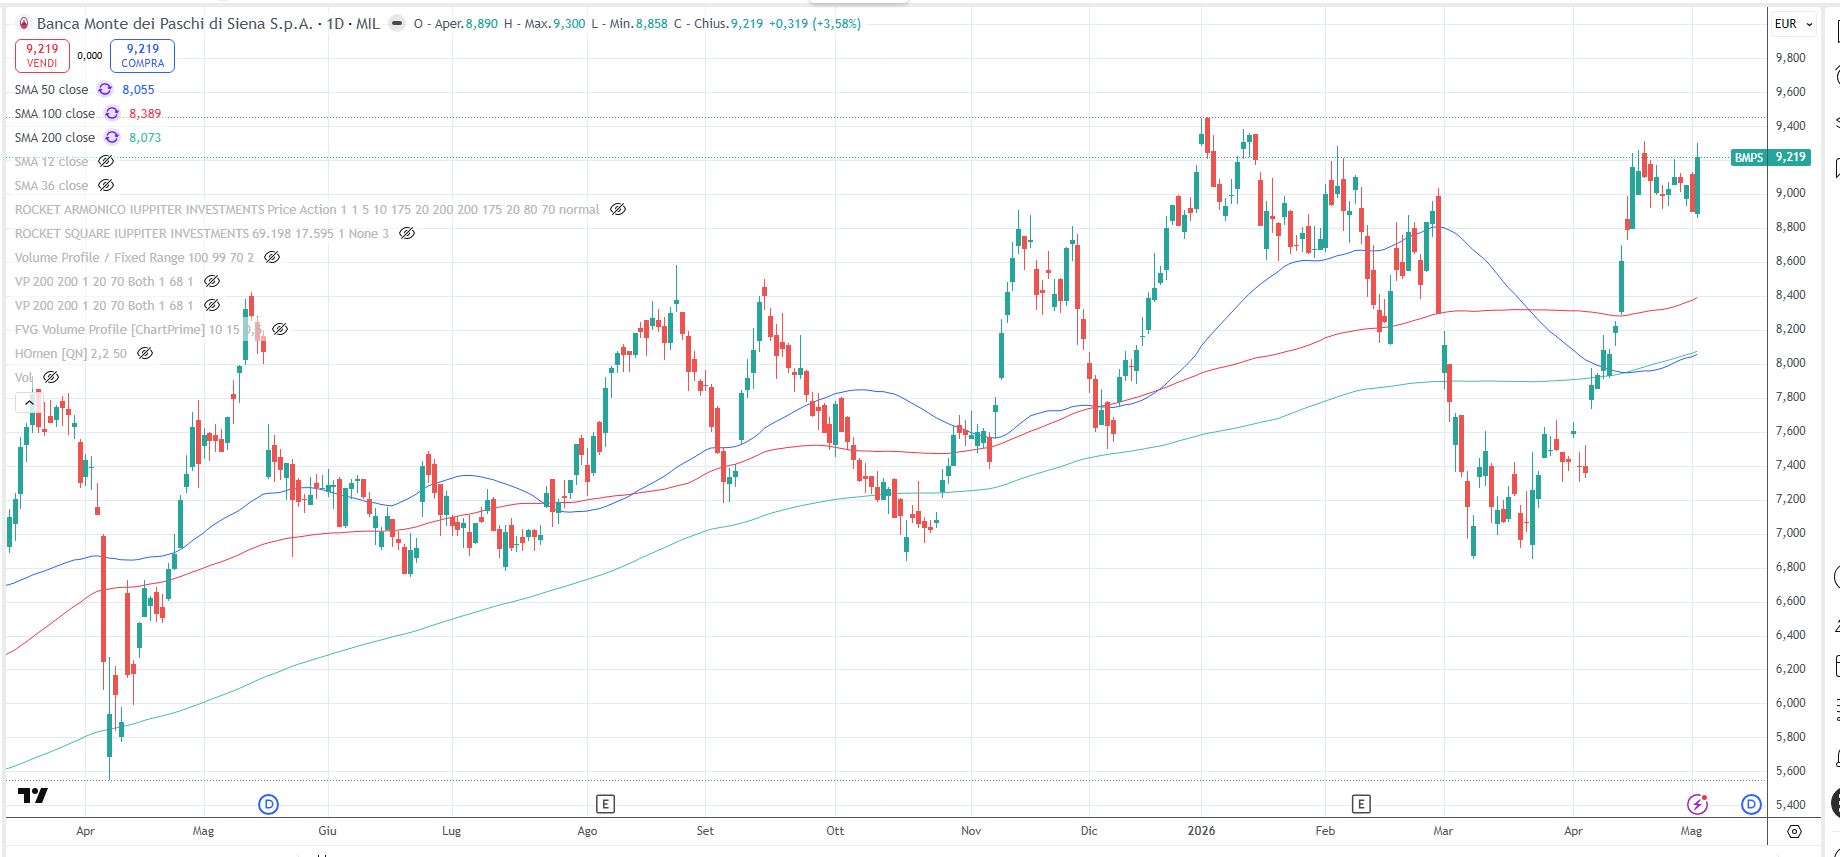Screen dimensions: 1840x857
Task: Open the earnings marker near Feb 2026
Action: (1361, 804)
